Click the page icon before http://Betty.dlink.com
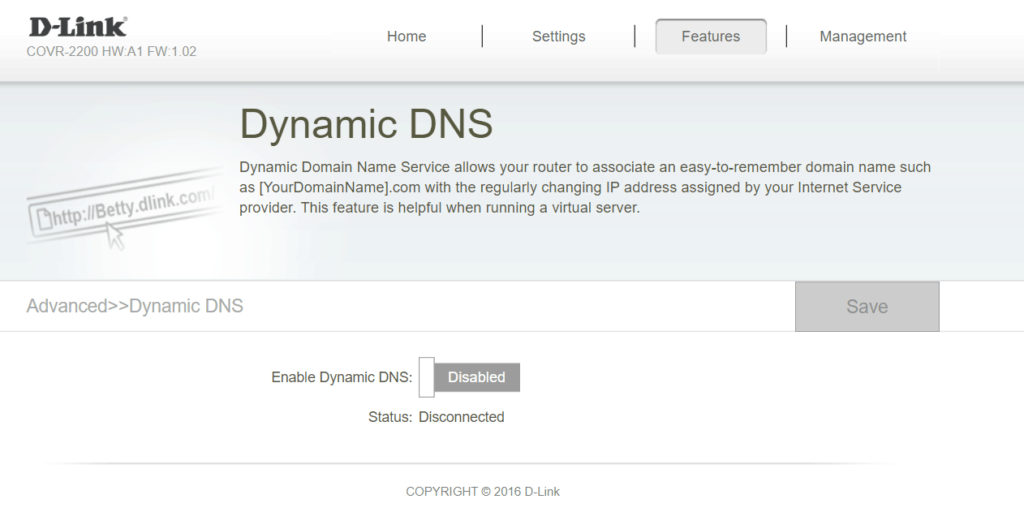 [x=47, y=218]
